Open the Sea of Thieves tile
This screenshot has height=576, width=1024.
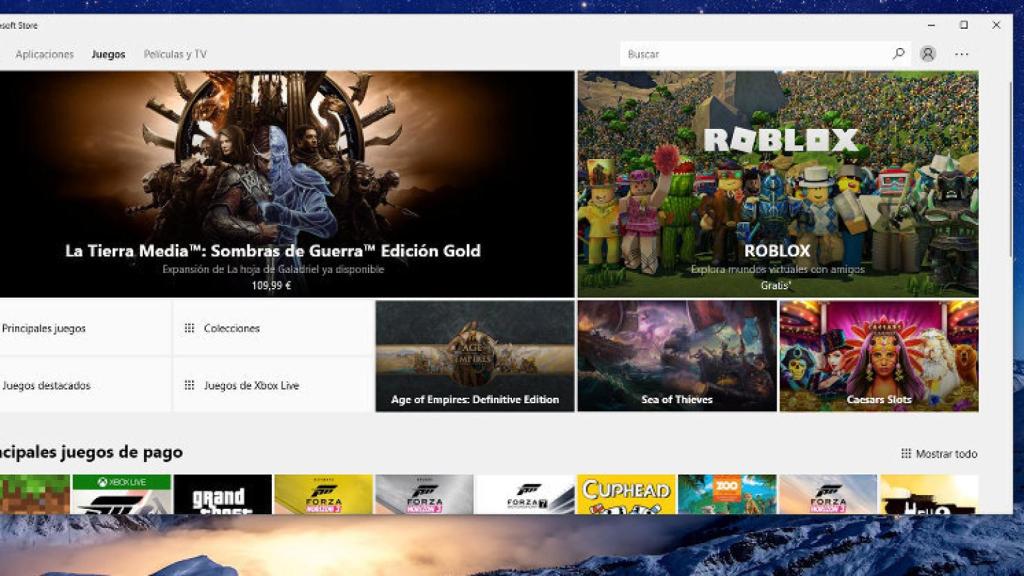pyautogui.click(x=674, y=355)
